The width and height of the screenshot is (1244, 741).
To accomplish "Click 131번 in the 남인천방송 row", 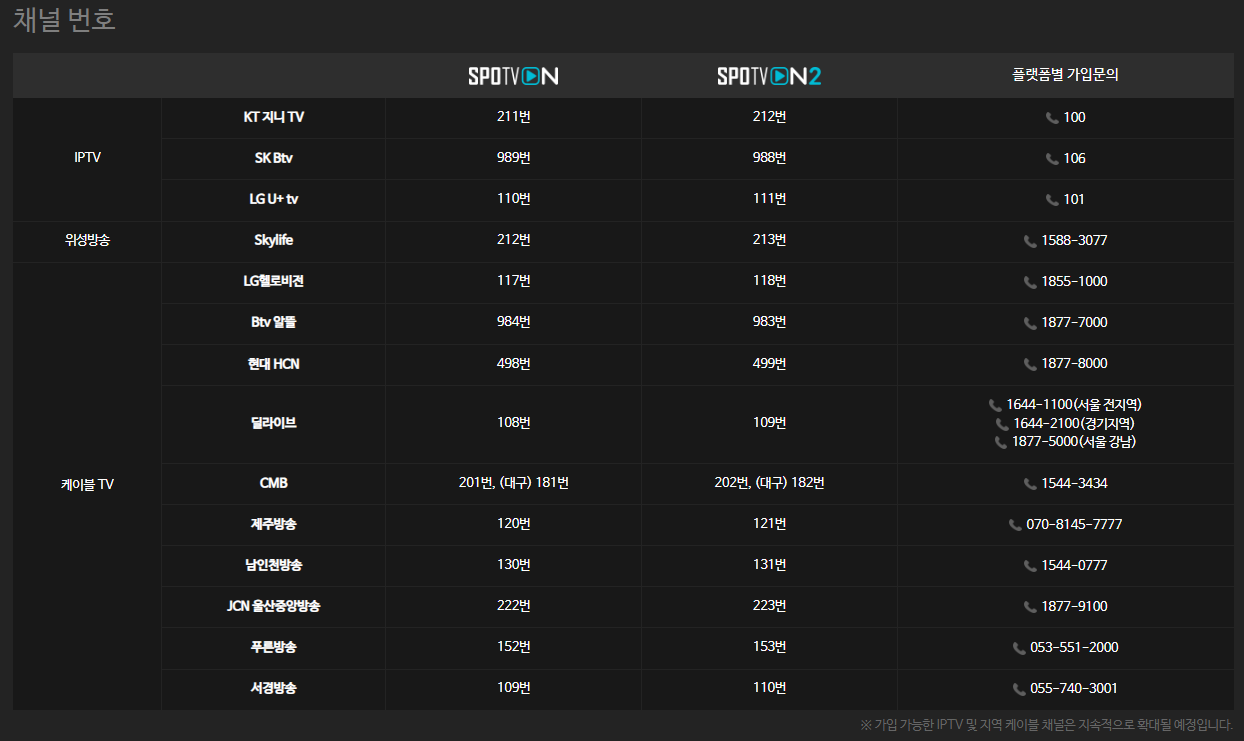I will (x=770, y=565).
